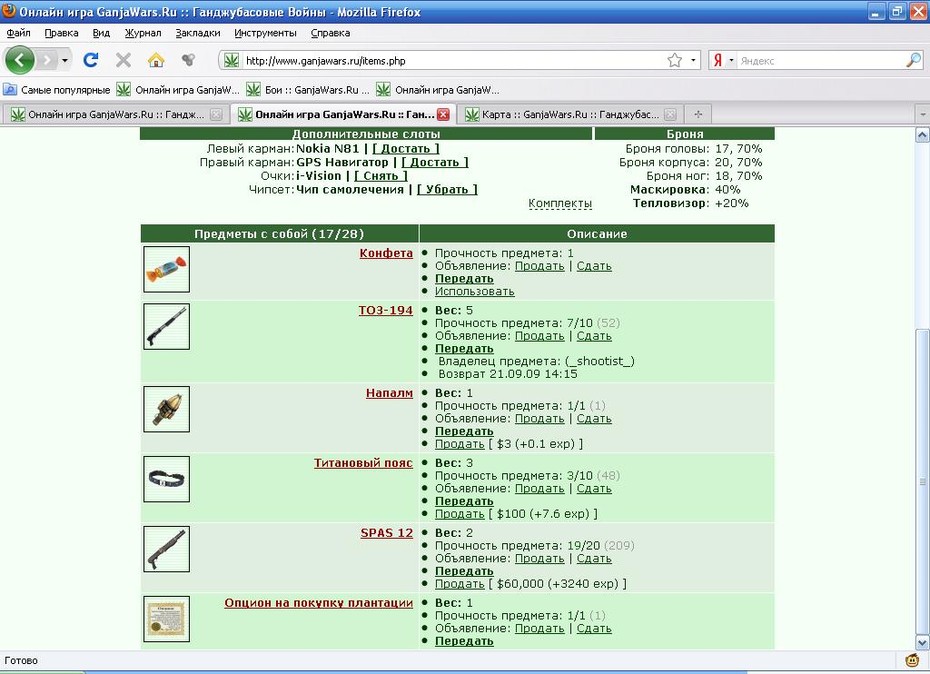Screen dimensions: 930x674
Task: Open the Справка menu
Action: pyautogui.click(x=330, y=33)
